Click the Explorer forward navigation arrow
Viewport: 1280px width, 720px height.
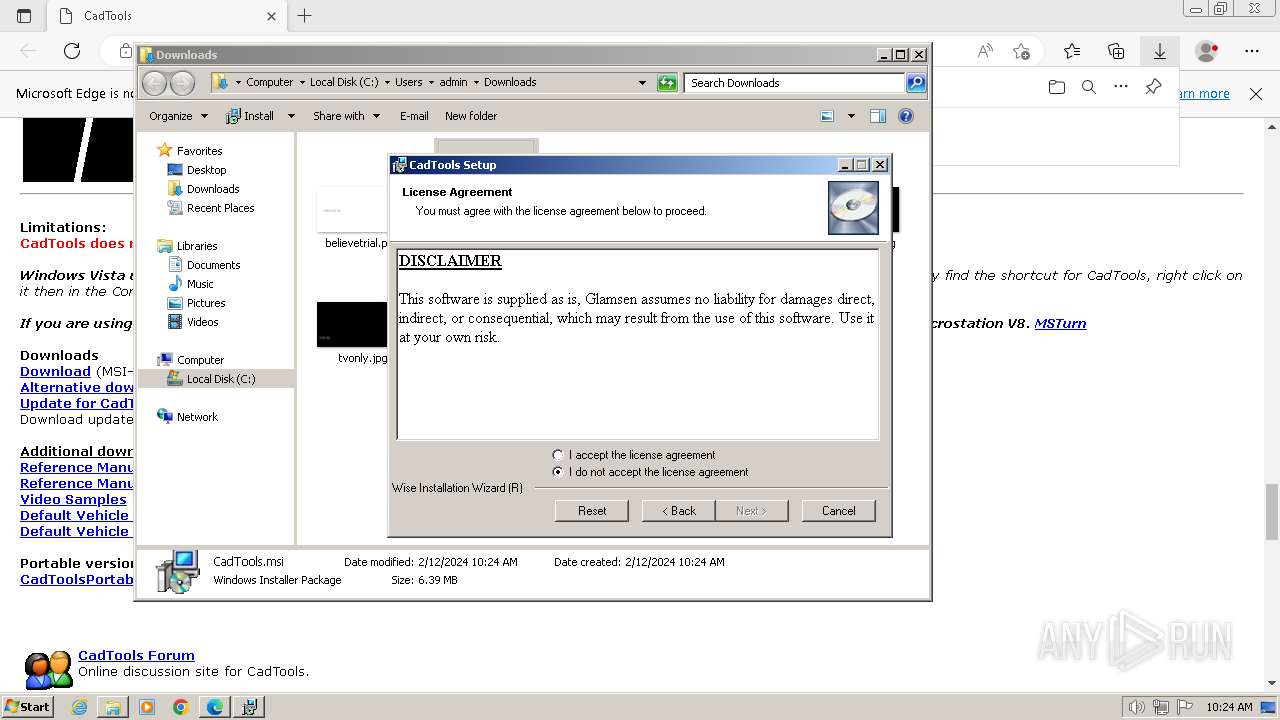(182, 83)
